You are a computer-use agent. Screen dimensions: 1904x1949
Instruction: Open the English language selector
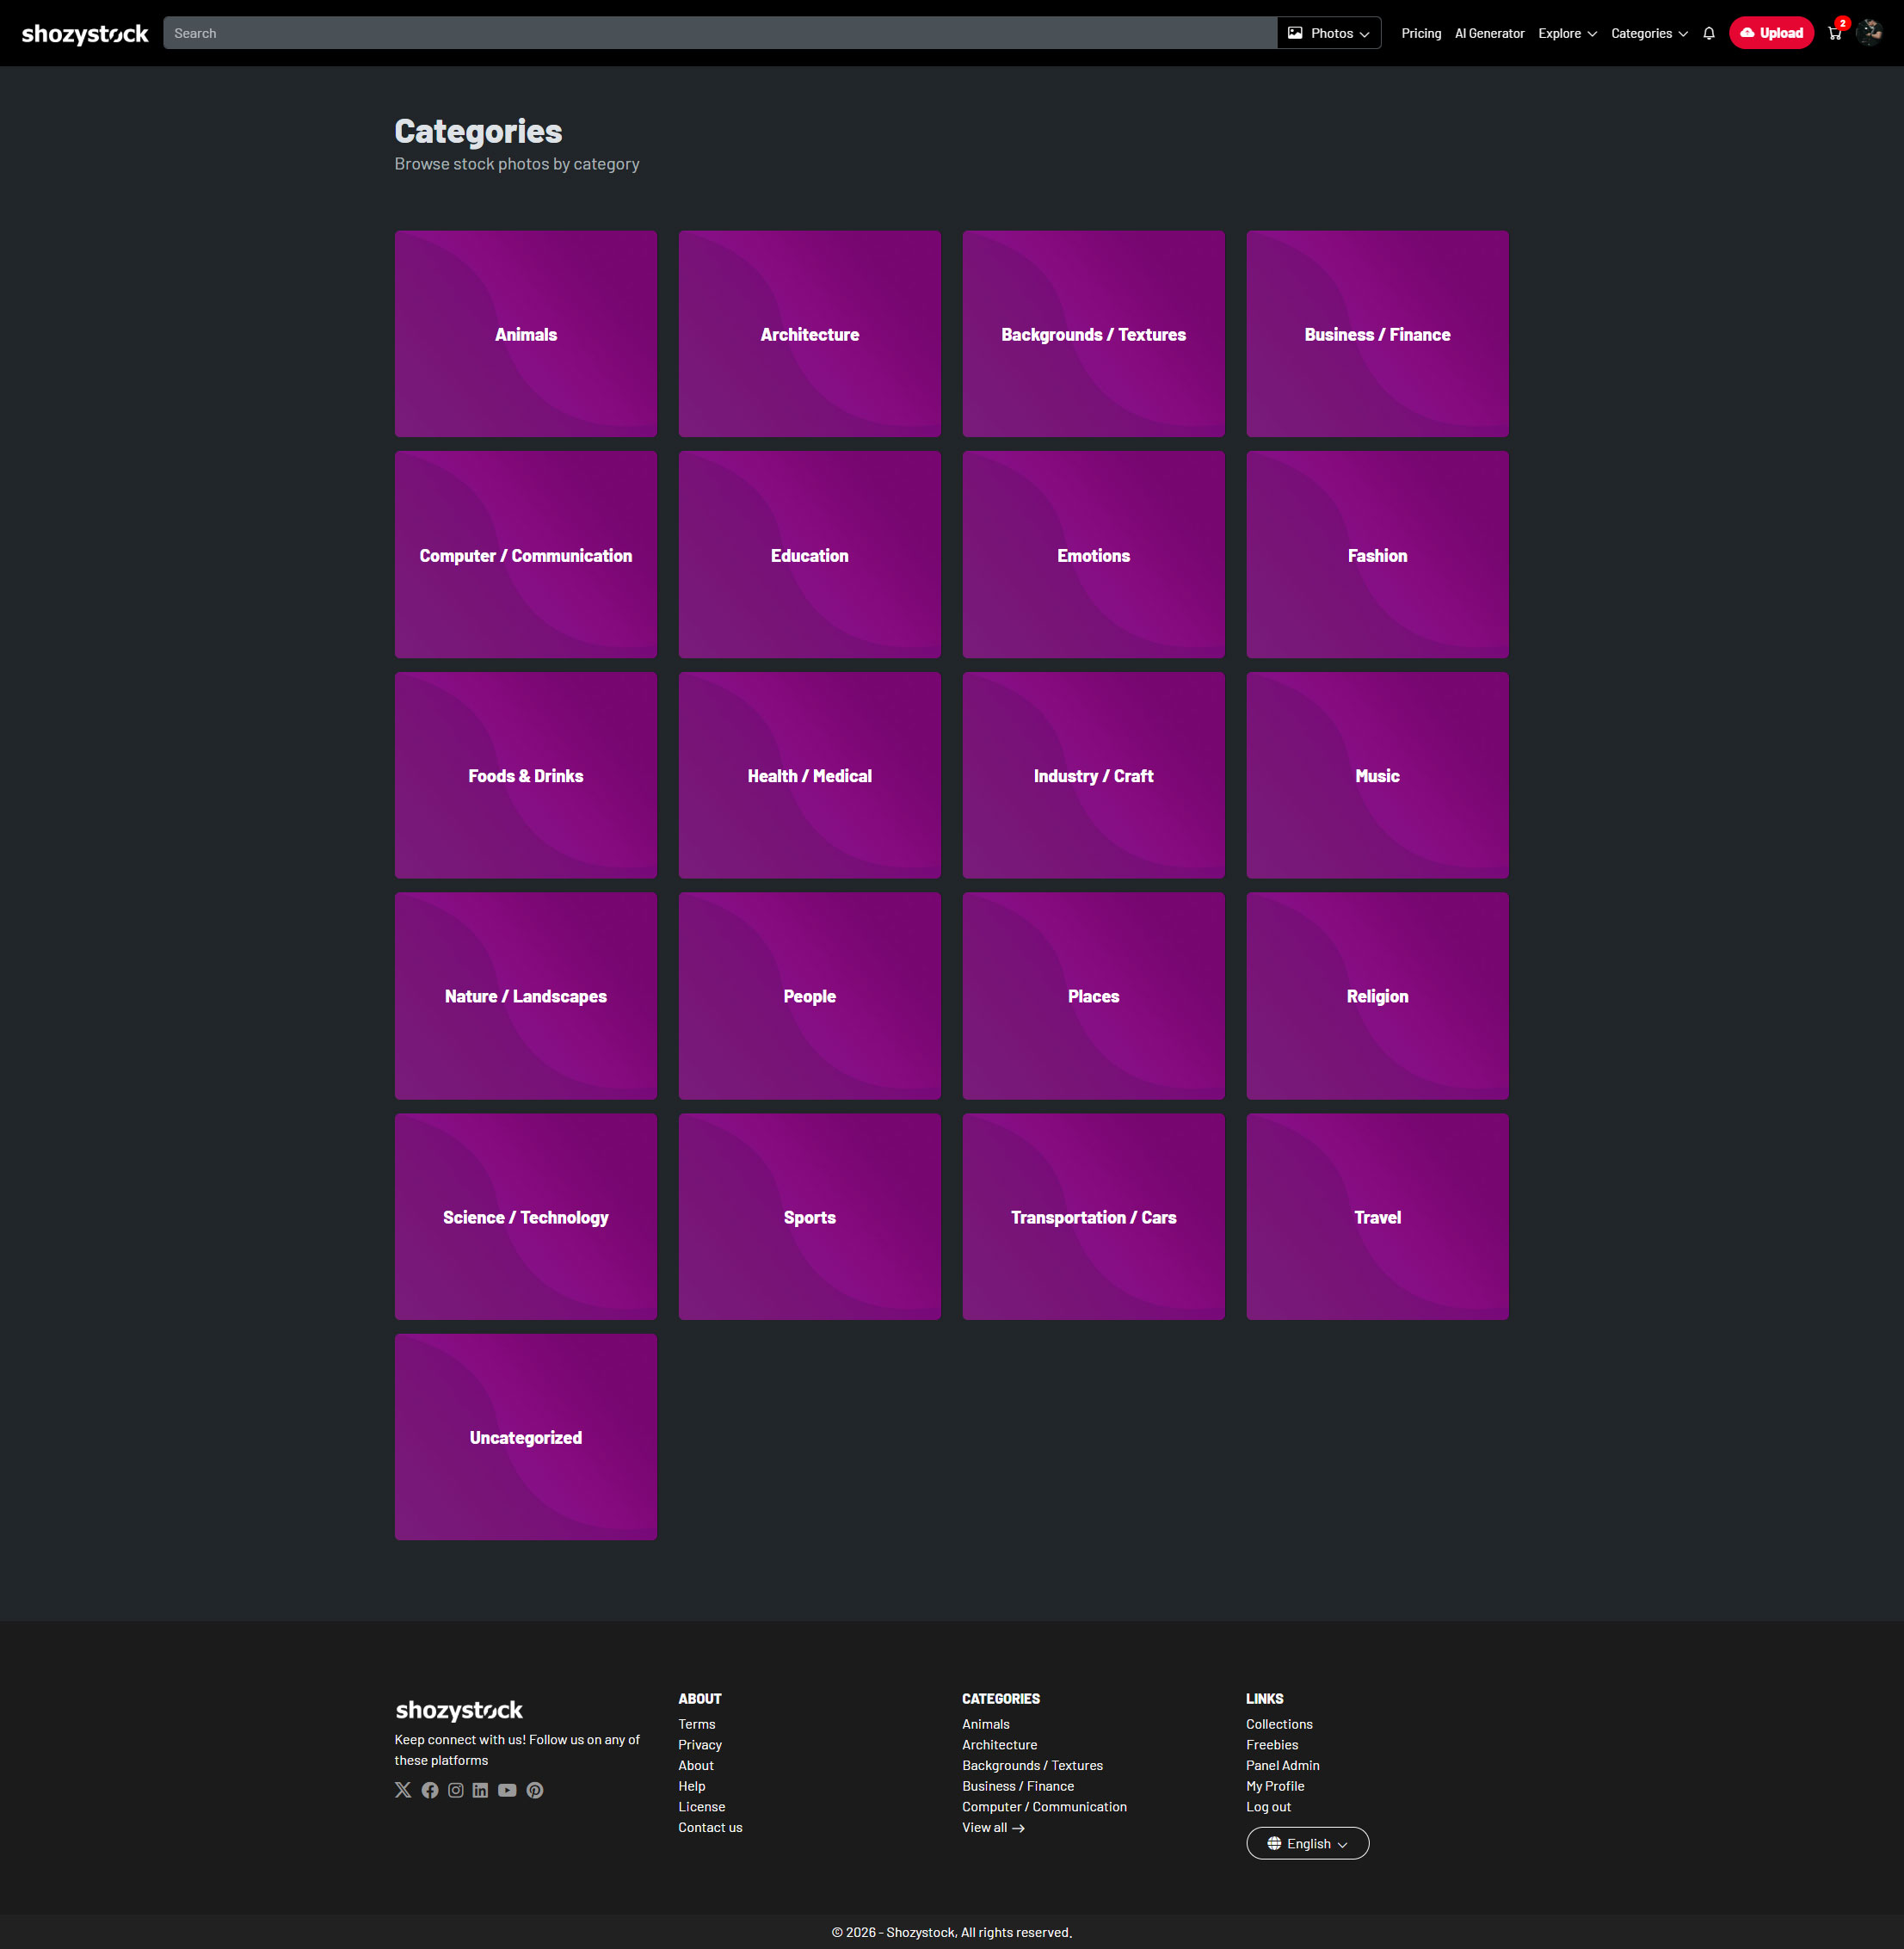pyautogui.click(x=1306, y=1843)
